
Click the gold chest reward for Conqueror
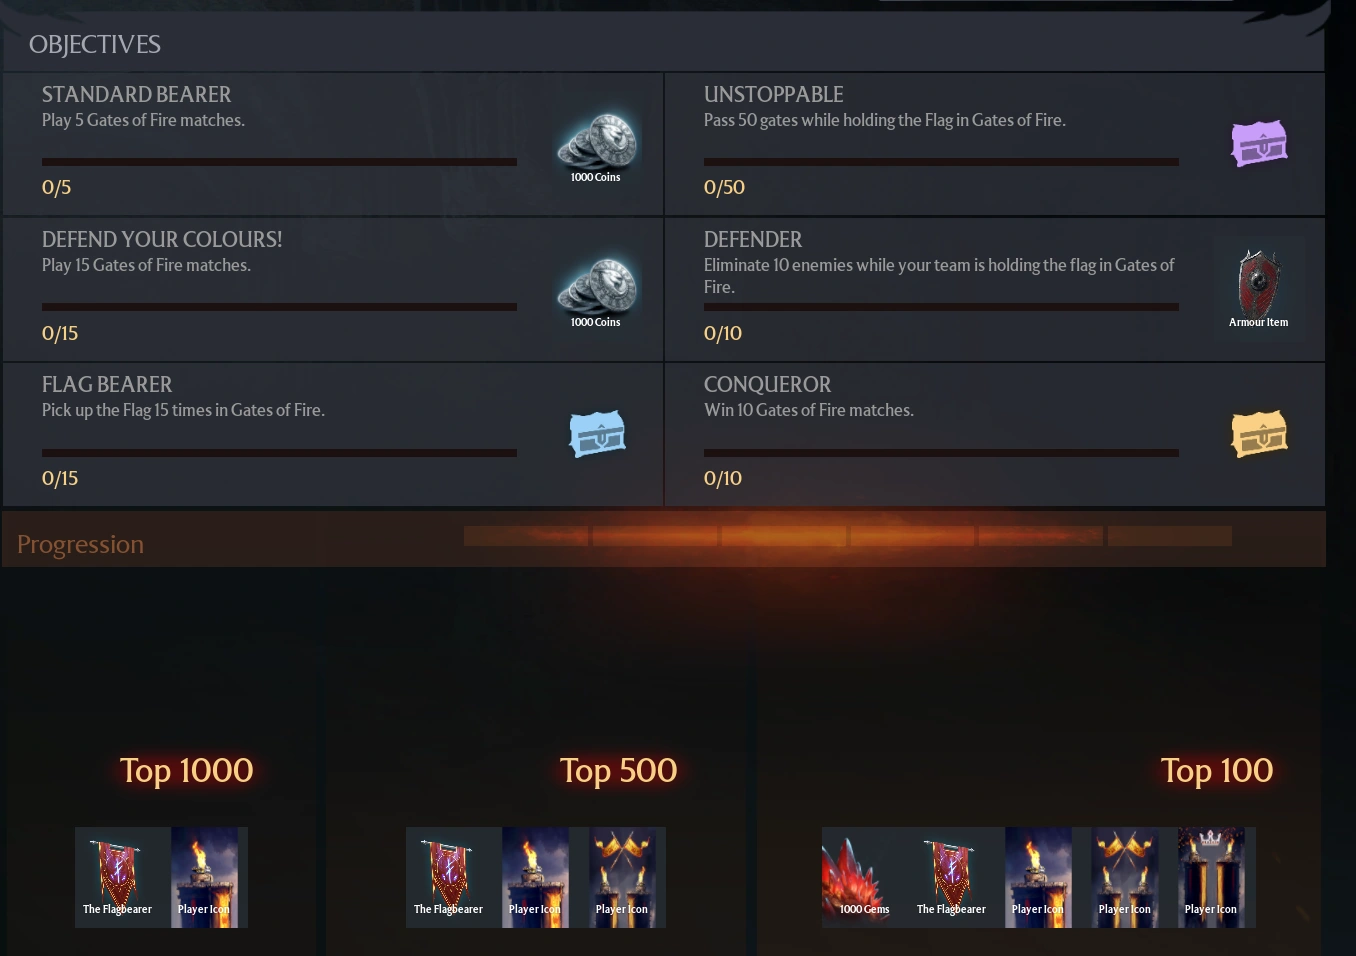tap(1258, 434)
